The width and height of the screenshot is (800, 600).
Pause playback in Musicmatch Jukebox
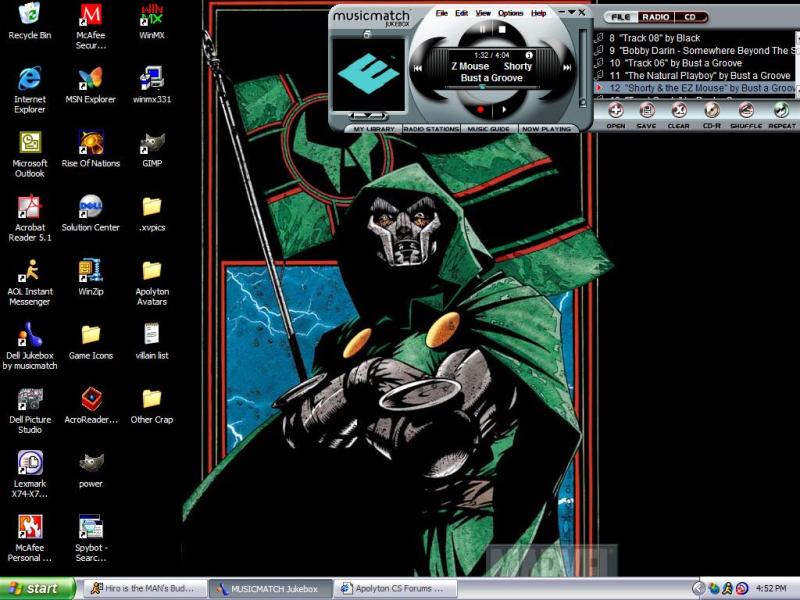(481, 30)
